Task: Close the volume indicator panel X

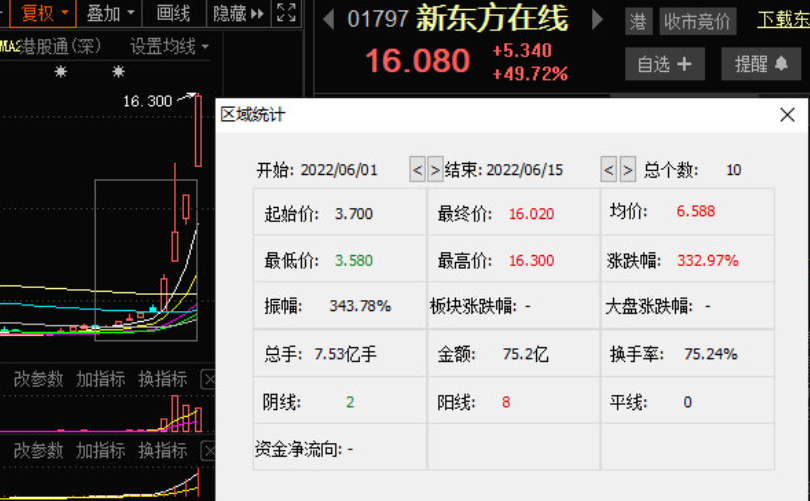Action: point(208,380)
